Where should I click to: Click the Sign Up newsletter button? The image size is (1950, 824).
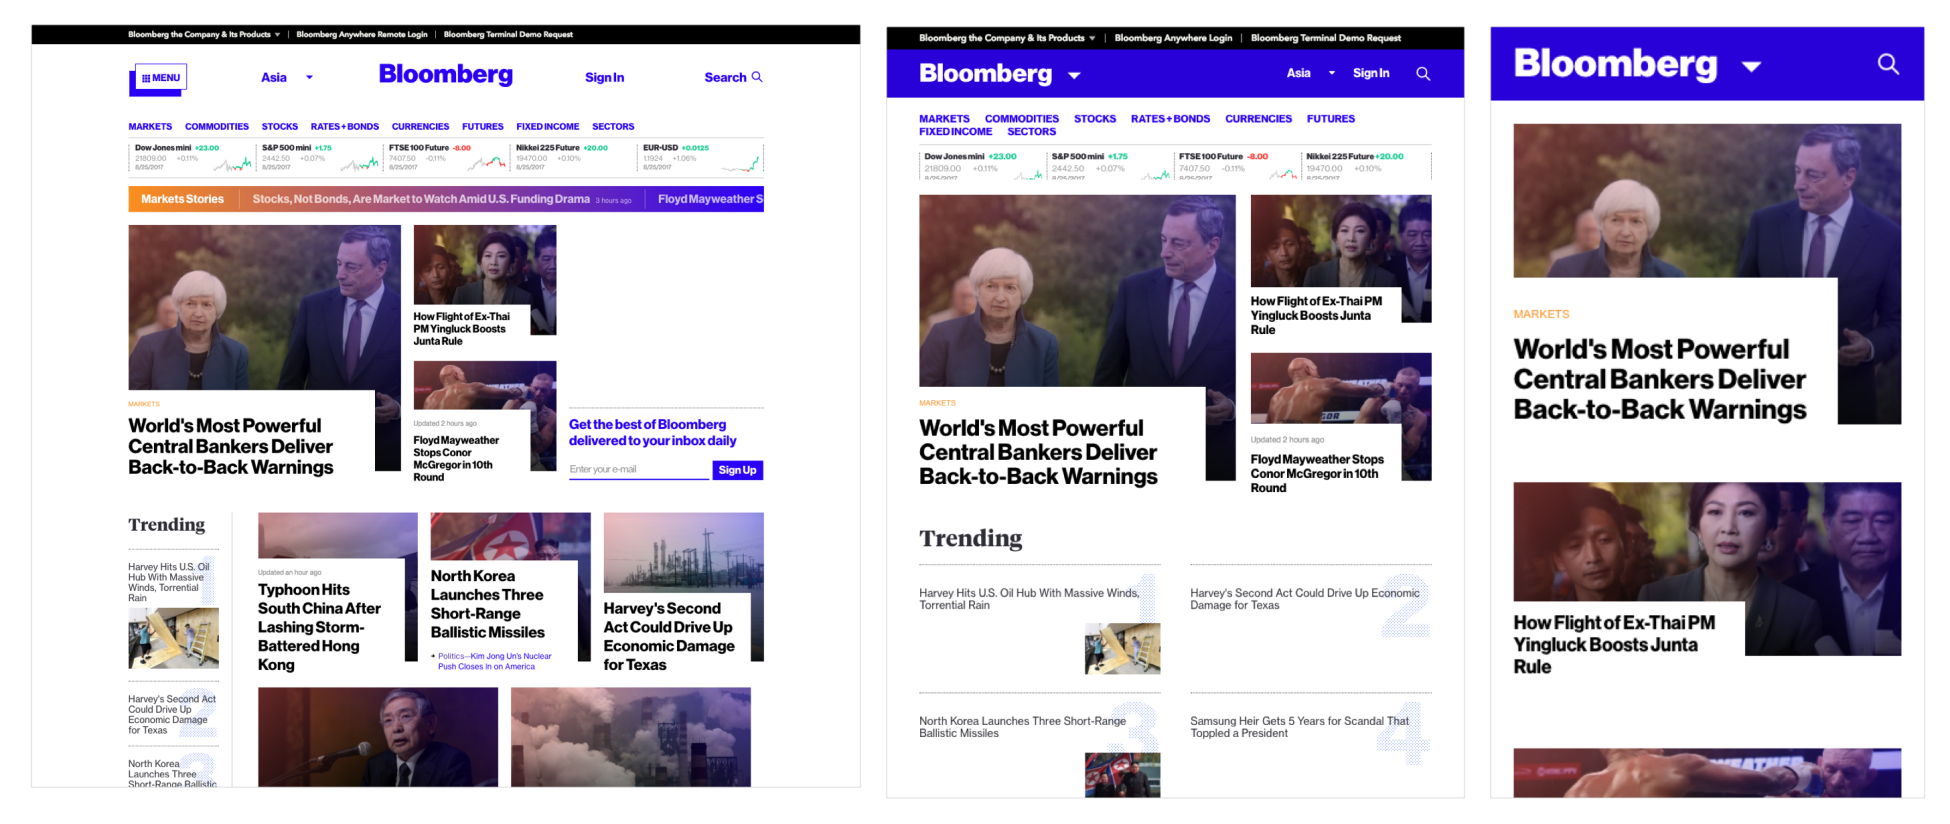pyautogui.click(x=738, y=470)
